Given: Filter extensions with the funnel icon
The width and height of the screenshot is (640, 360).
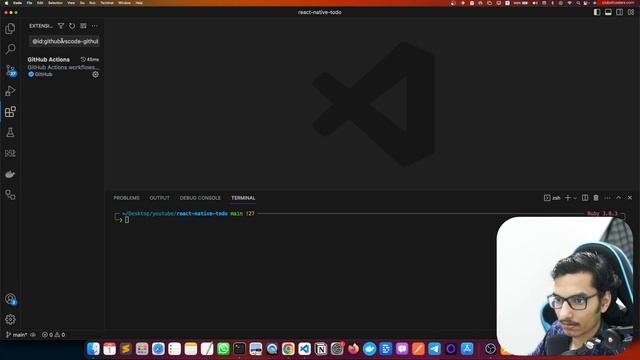Looking at the screenshot, I should (x=61, y=26).
